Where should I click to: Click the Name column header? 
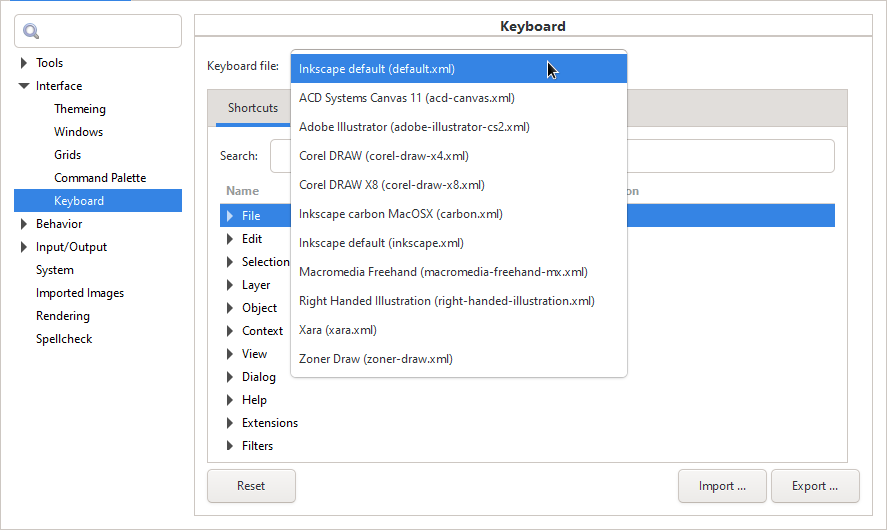coord(243,191)
